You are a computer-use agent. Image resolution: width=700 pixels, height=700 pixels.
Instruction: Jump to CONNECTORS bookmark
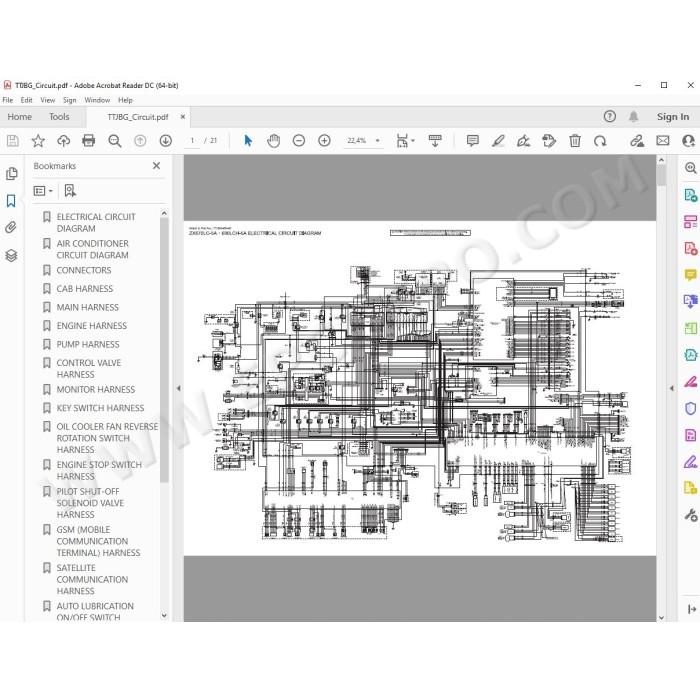pos(84,271)
